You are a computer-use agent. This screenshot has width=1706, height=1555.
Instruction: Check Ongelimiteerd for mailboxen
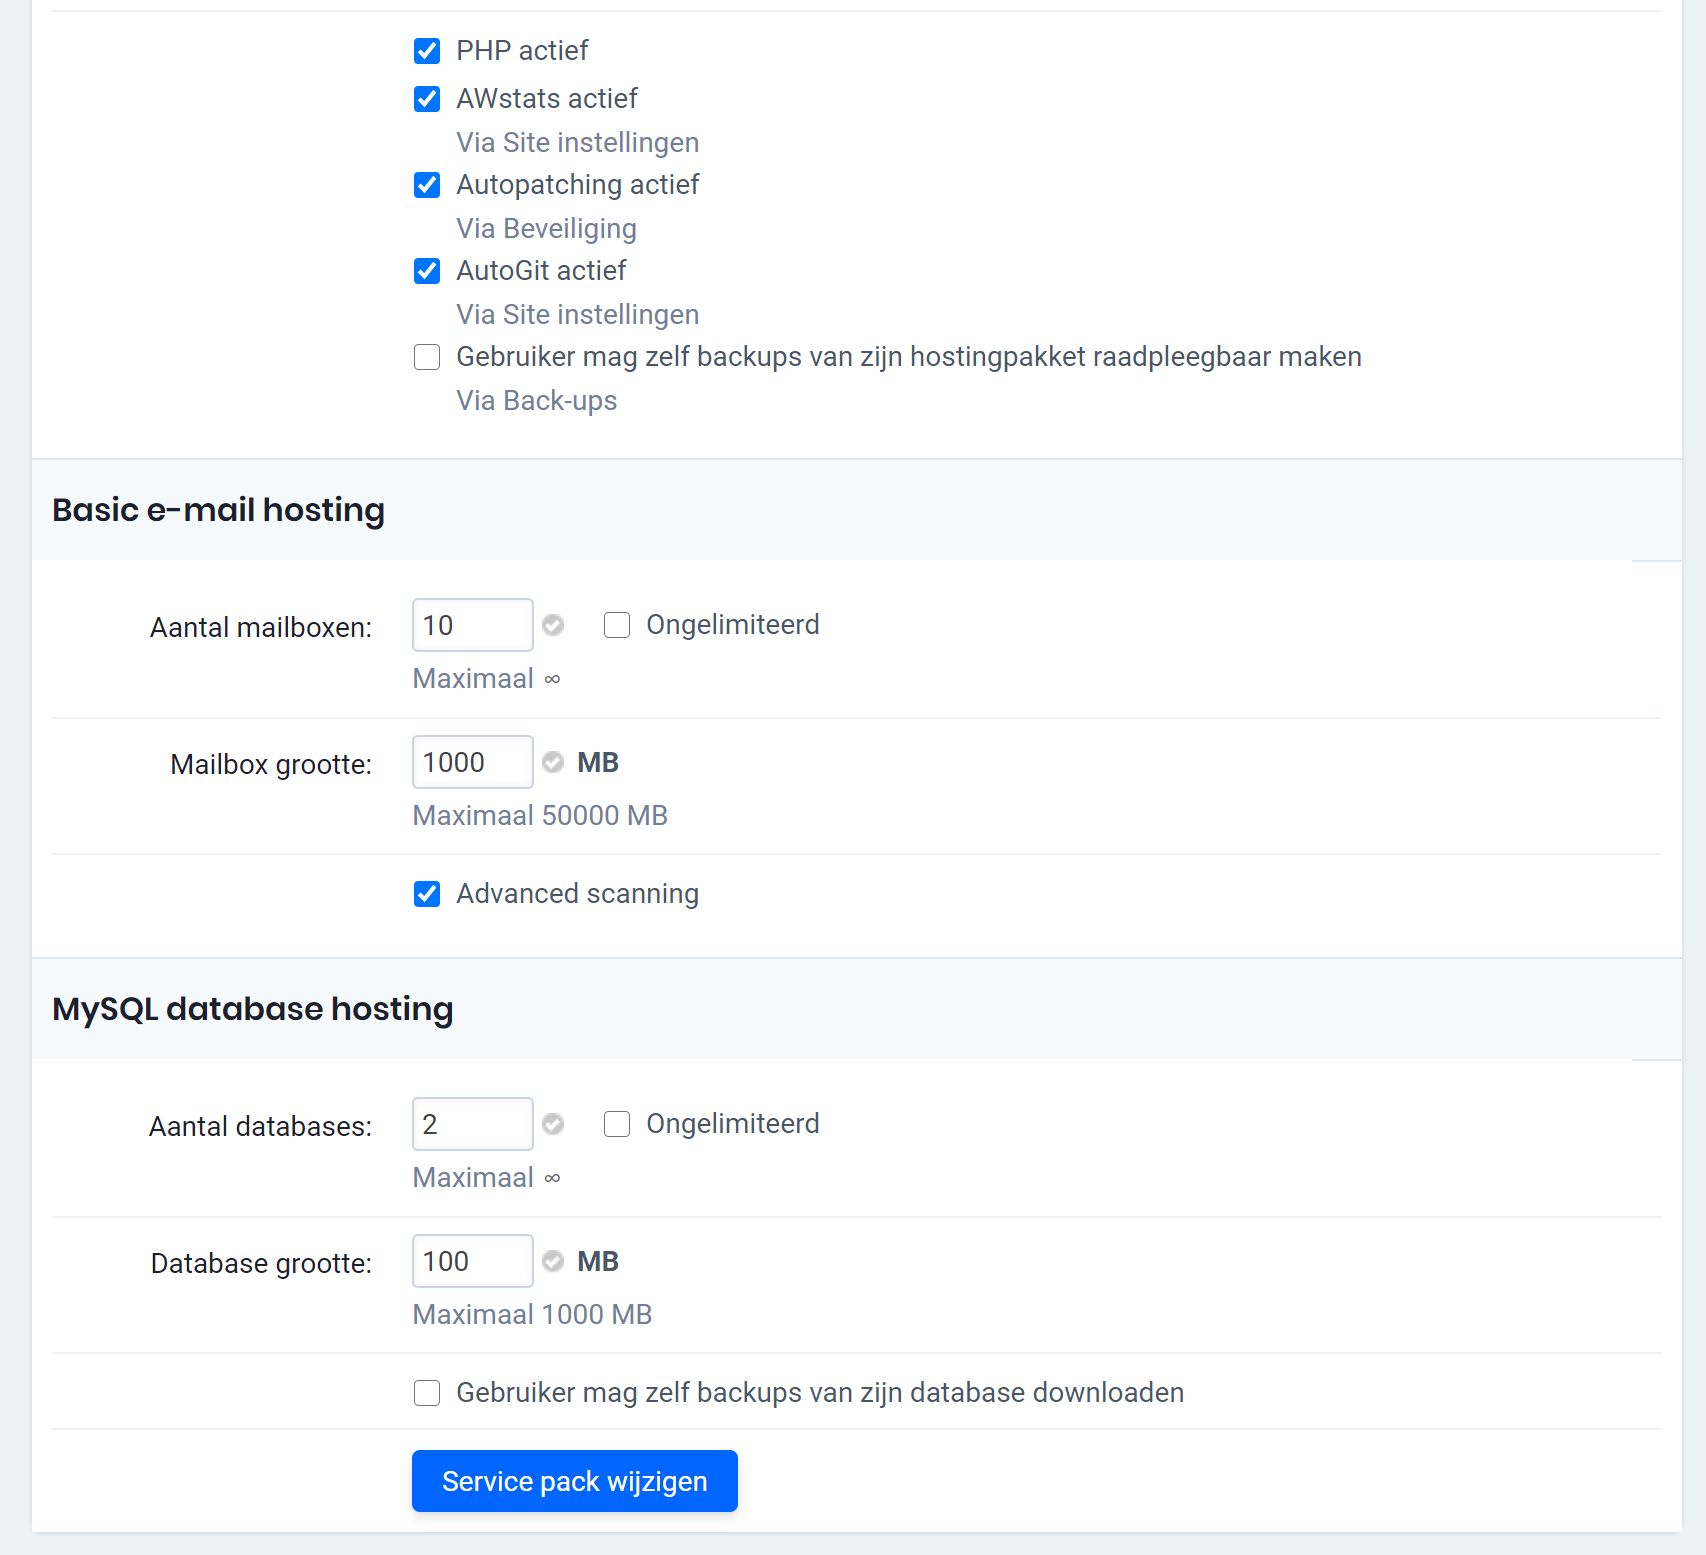[x=617, y=624]
